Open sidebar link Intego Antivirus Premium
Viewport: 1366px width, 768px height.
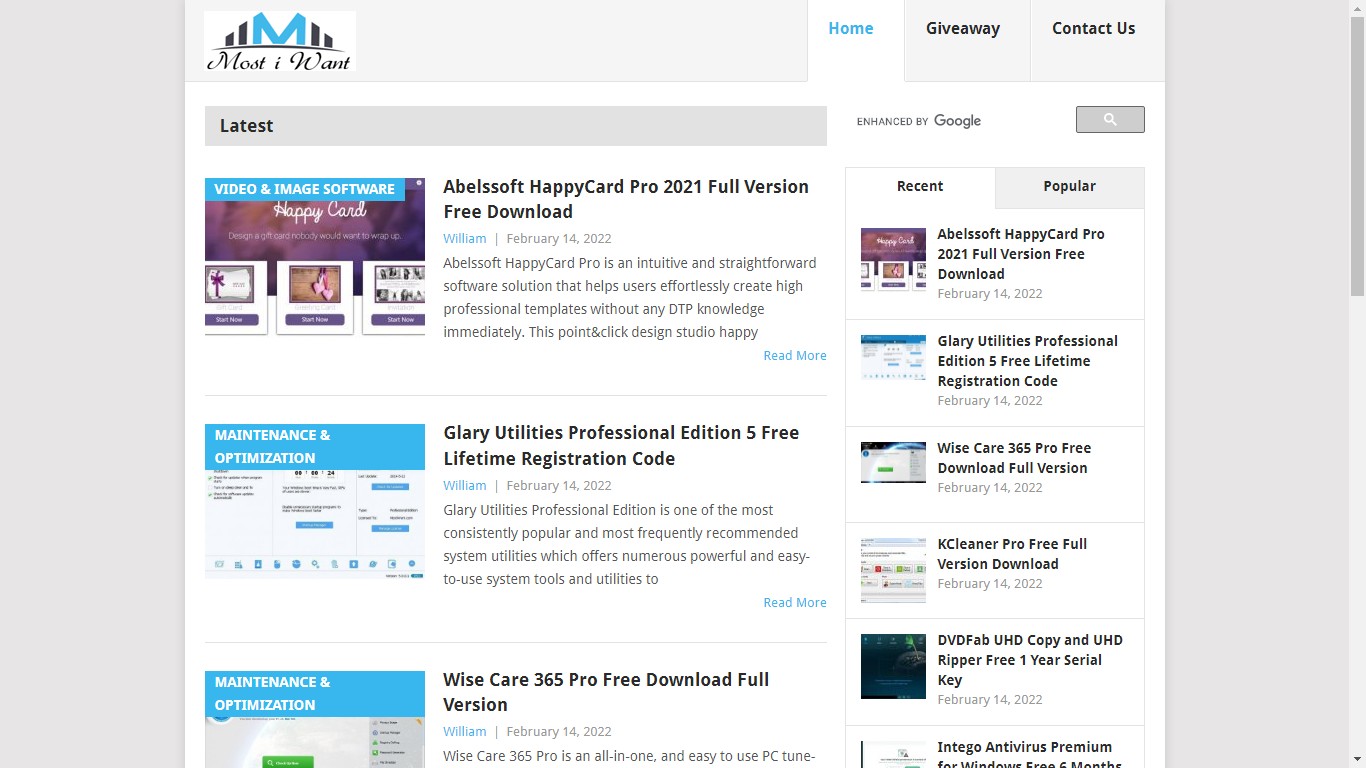(x=1029, y=755)
